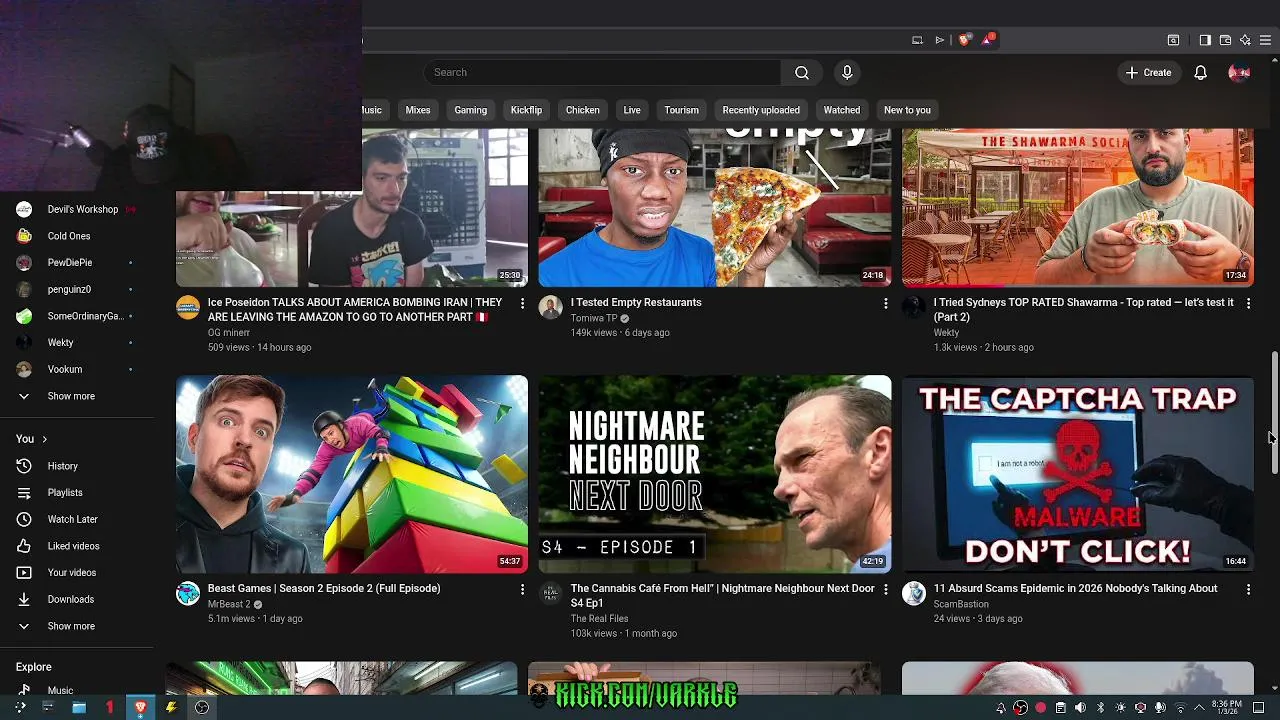Click the Tomiwa TP channel avatar
Image resolution: width=1280 pixels, height=720 pixels.
(x=551, y=307)
